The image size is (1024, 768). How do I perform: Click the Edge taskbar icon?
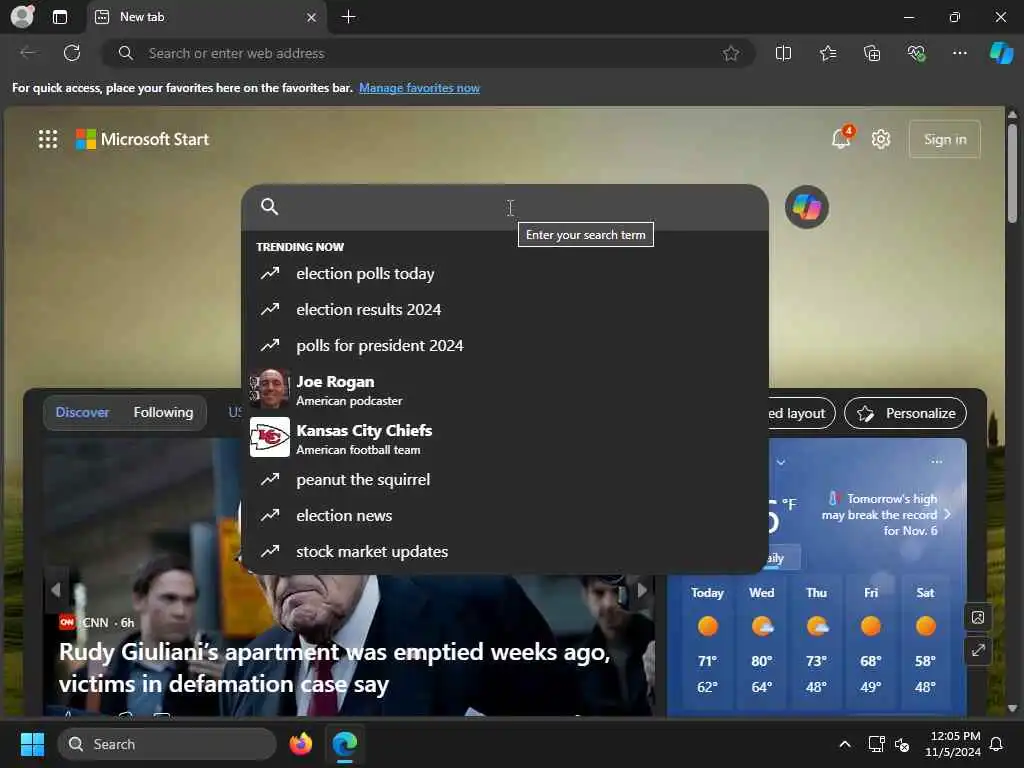click(x=344, y=744)
